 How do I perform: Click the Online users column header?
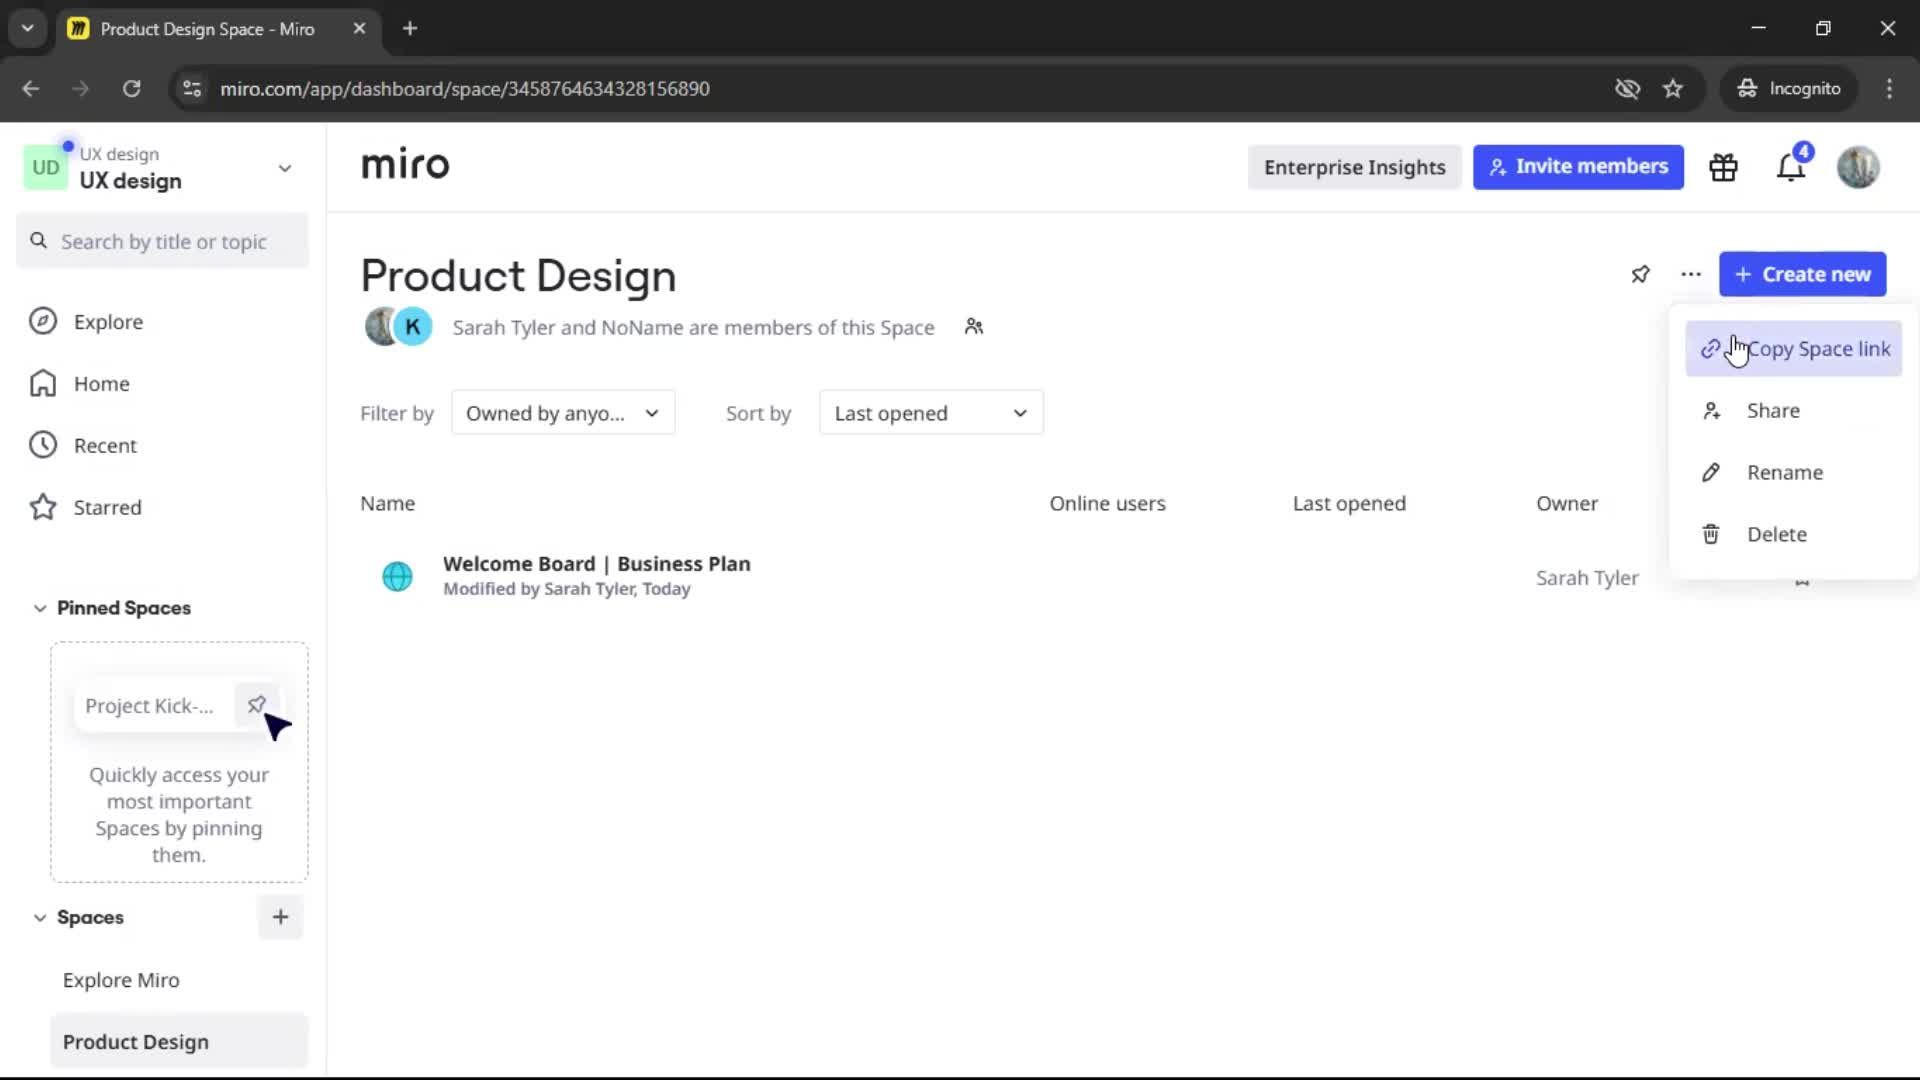click(x=1107, y=504)
